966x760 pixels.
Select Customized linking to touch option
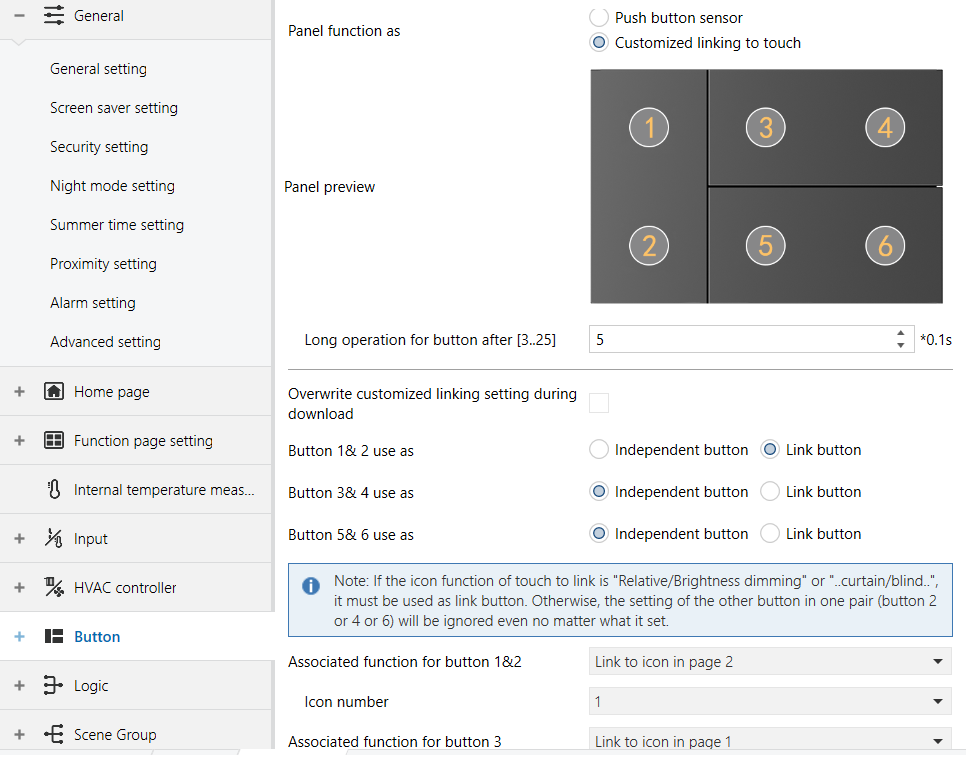tap(599, 42)
